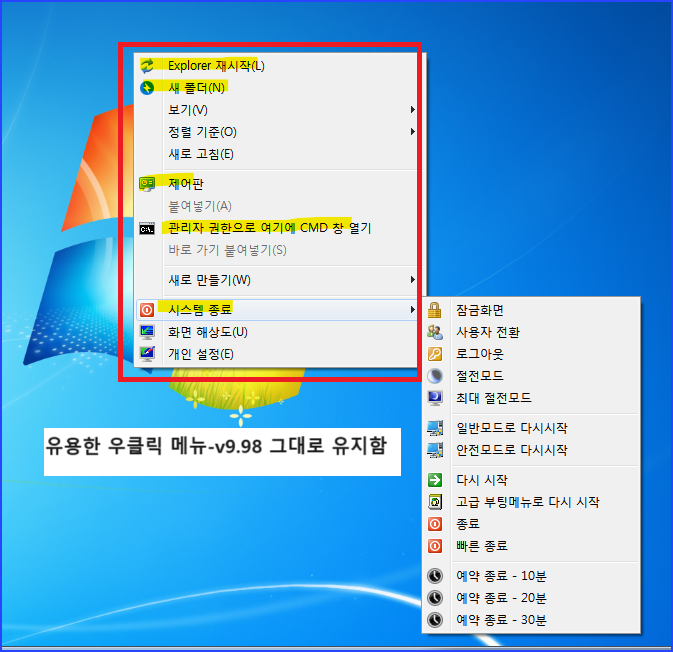Choose 종료 from the submenu
This screenshot has width=673, height=652.
531,524
